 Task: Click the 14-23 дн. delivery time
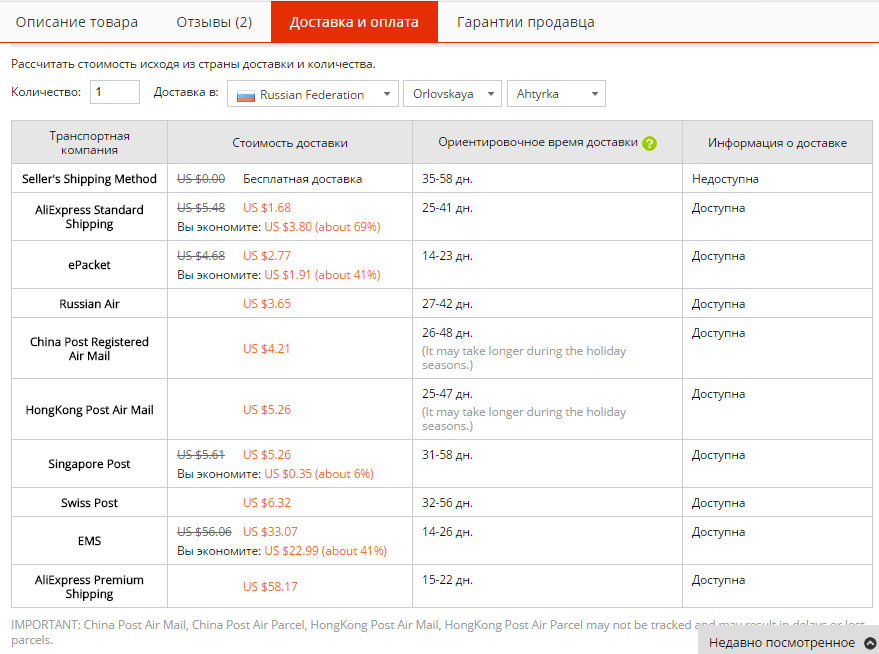pyautogui.click(x=447, y=256)
